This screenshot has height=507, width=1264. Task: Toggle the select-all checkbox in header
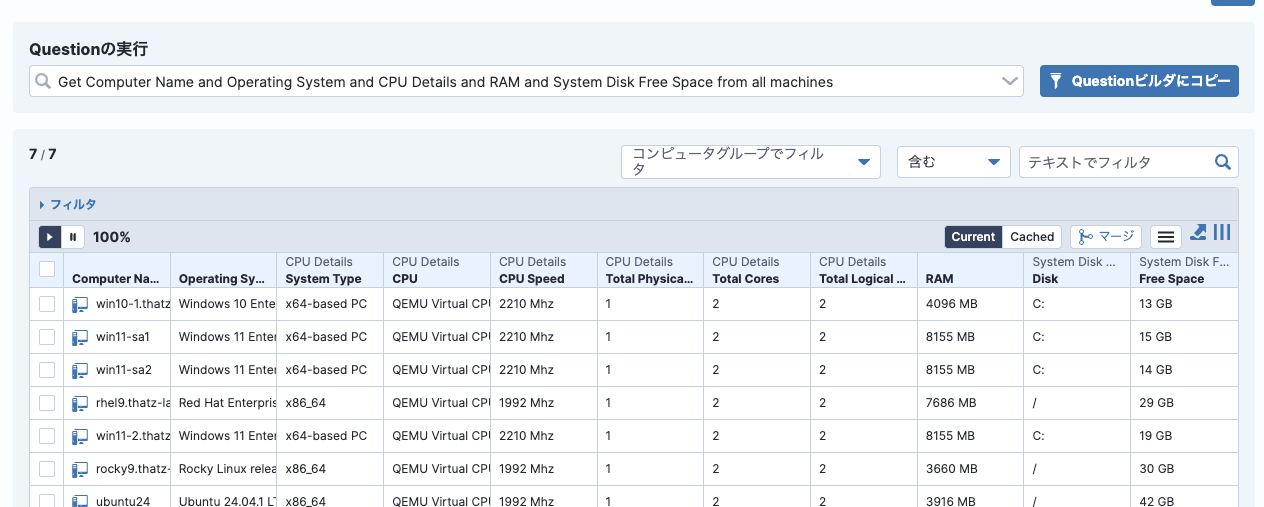tap(47, 269)
